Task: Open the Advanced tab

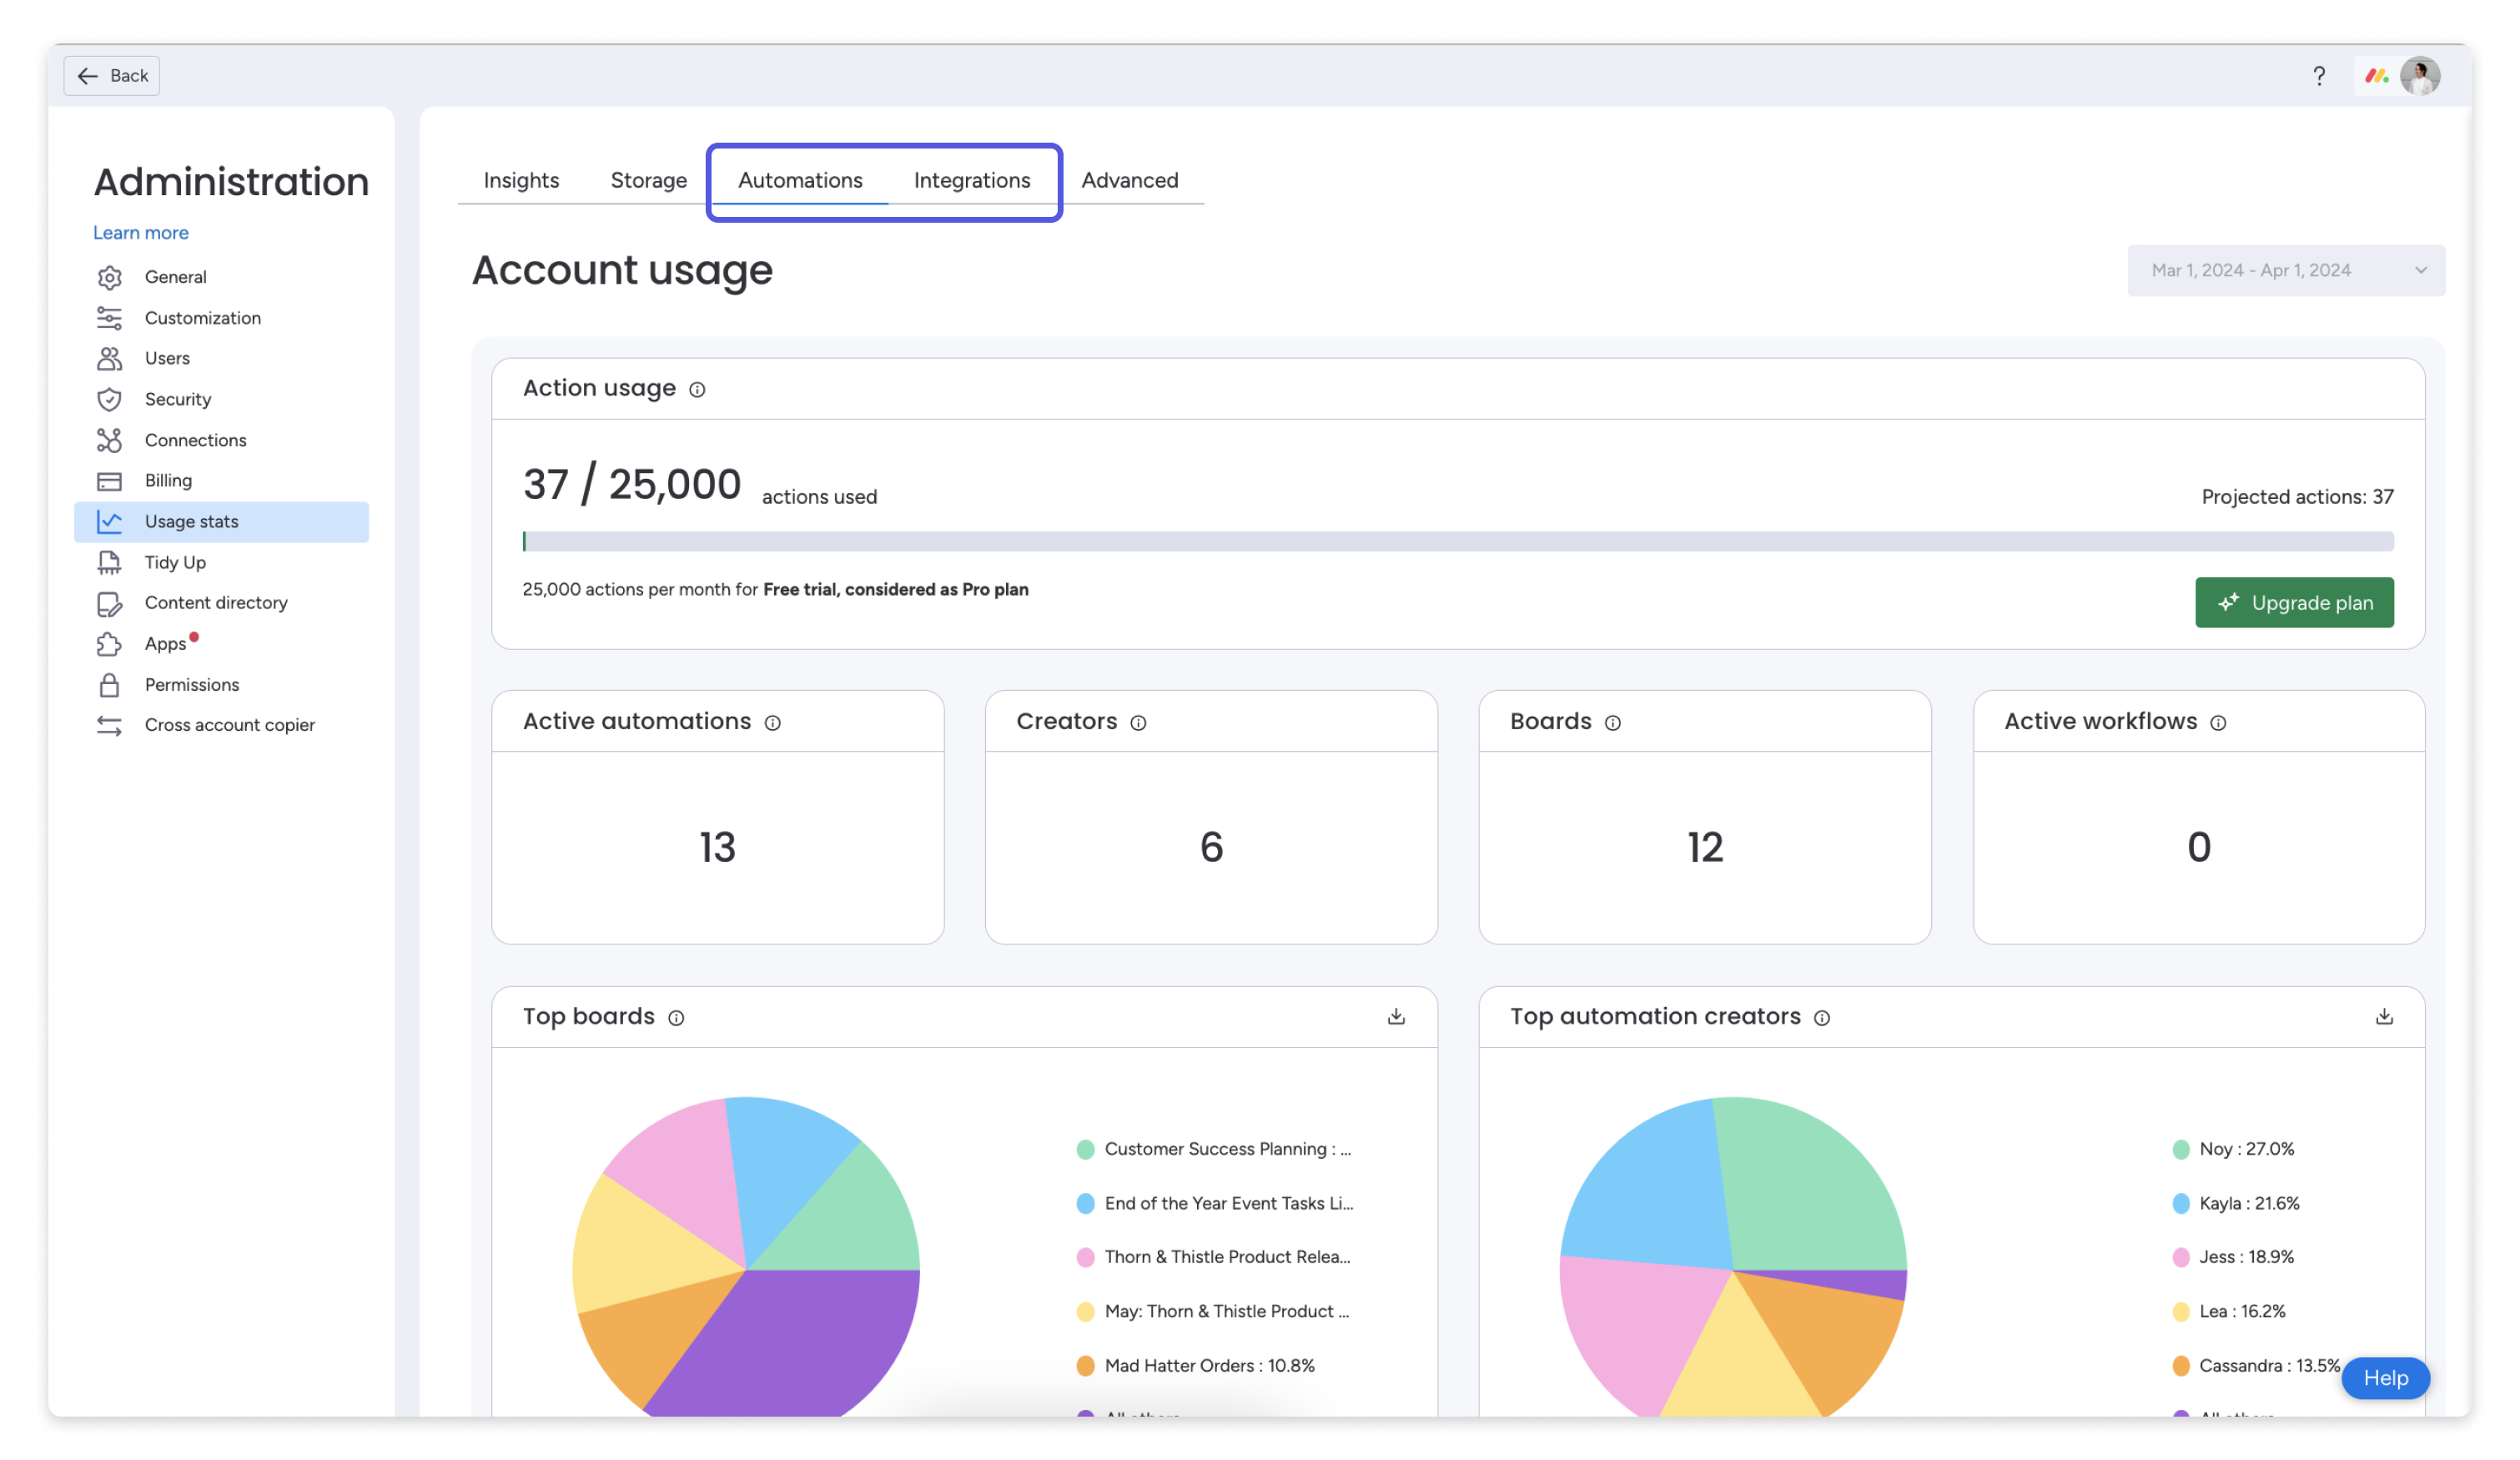Action: point(1130,180)
